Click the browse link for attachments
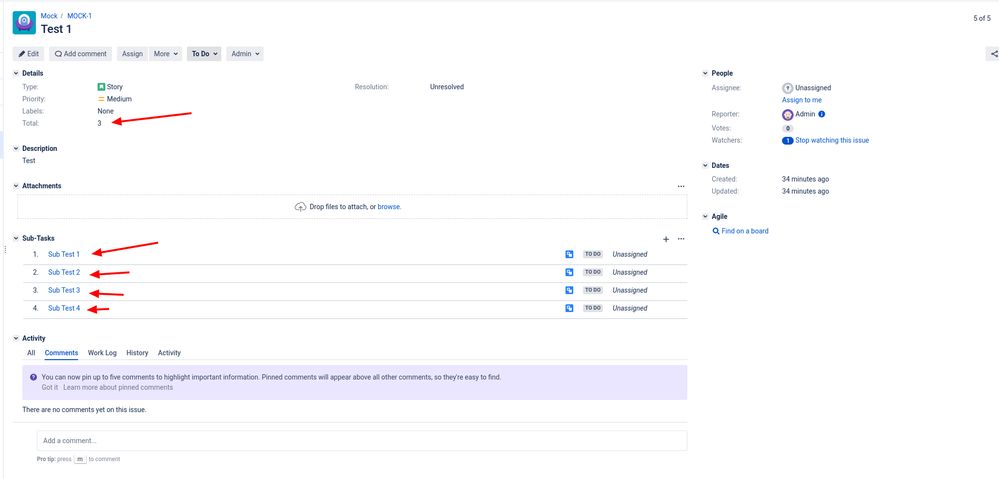 coord(389,206)
